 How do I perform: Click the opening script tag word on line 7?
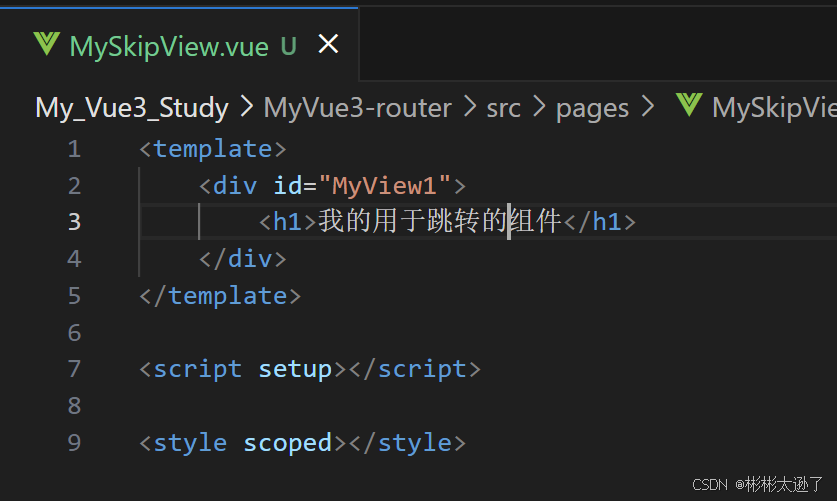click(x=198, y=369)
